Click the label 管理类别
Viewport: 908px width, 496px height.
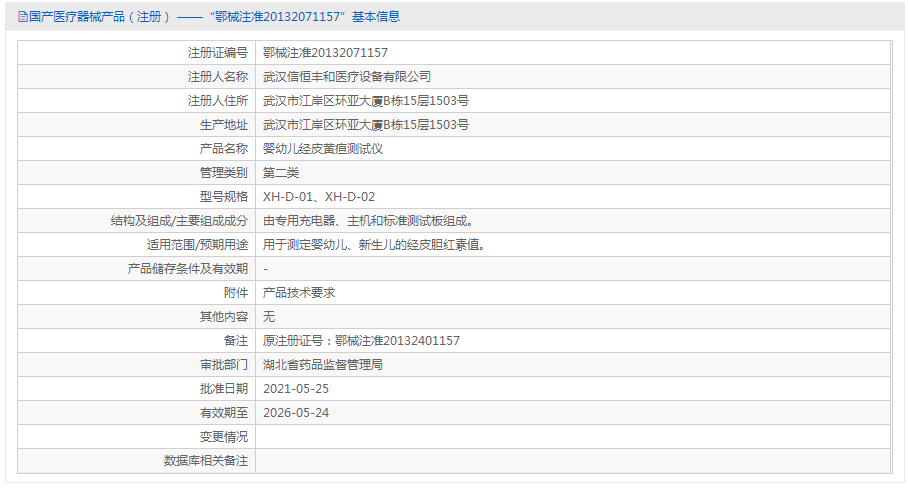(x=224, y=172)
